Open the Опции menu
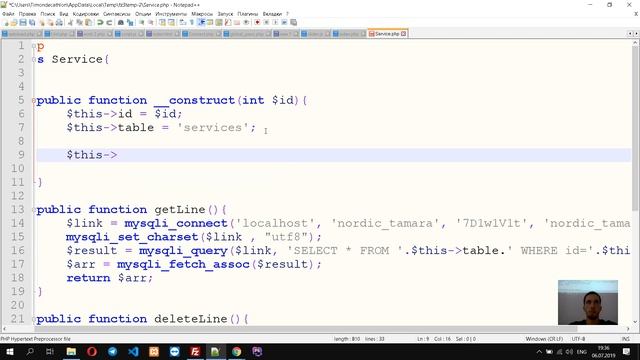This screenshot has height=360, width=640. tap(143, 14)
